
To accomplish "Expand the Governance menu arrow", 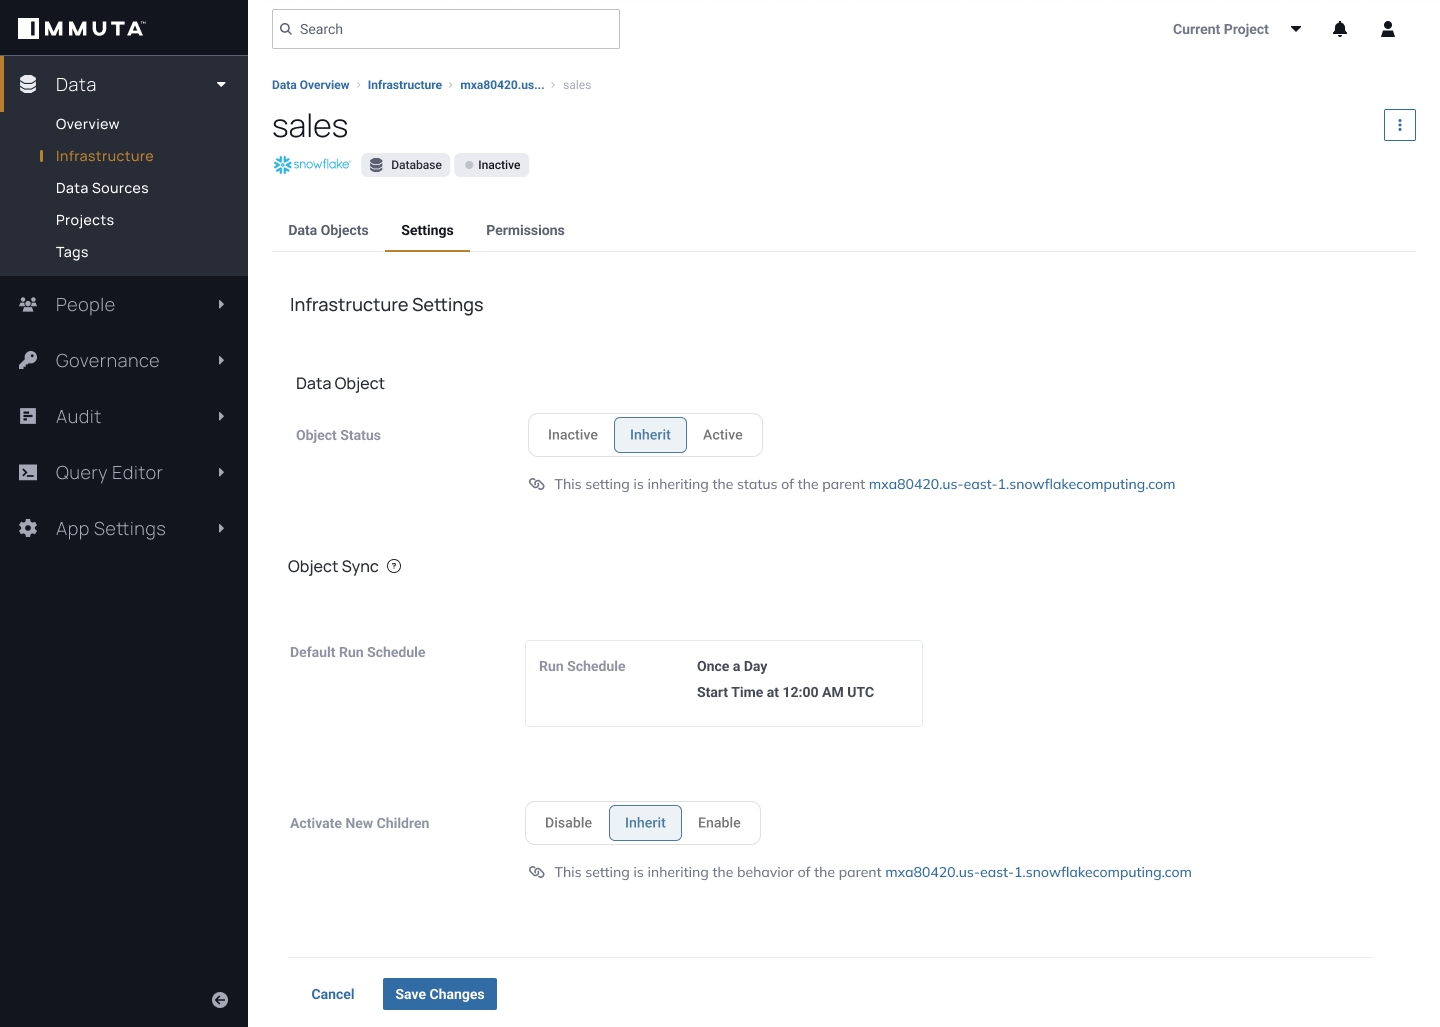I will [221, 360].
